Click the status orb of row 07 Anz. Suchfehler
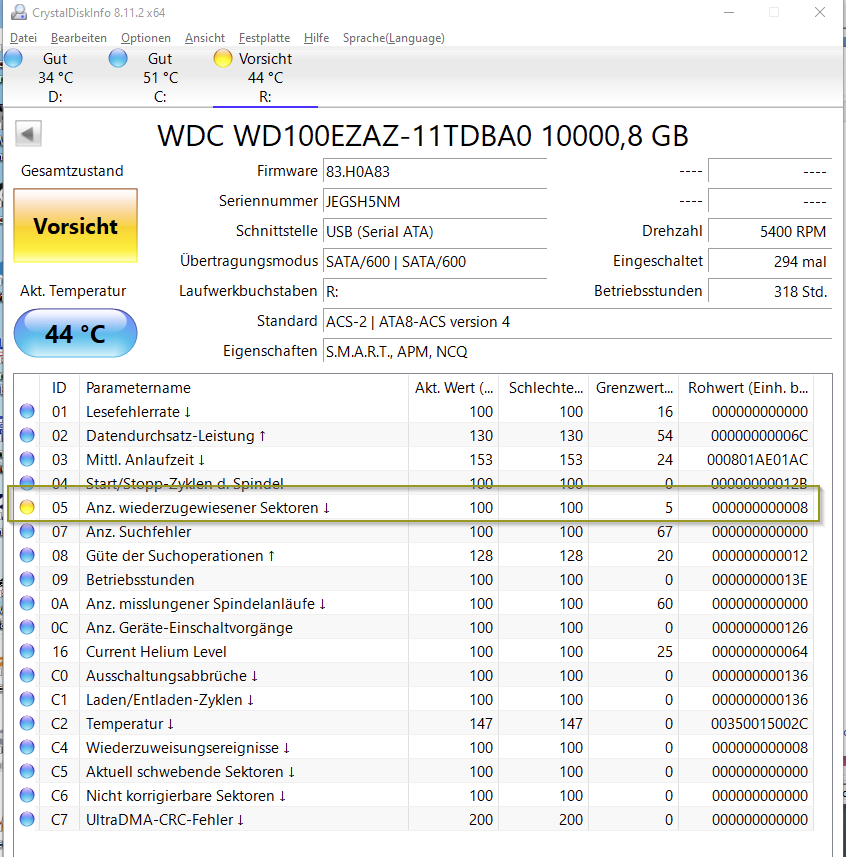 pyautogui.click(x=27, y=531)
